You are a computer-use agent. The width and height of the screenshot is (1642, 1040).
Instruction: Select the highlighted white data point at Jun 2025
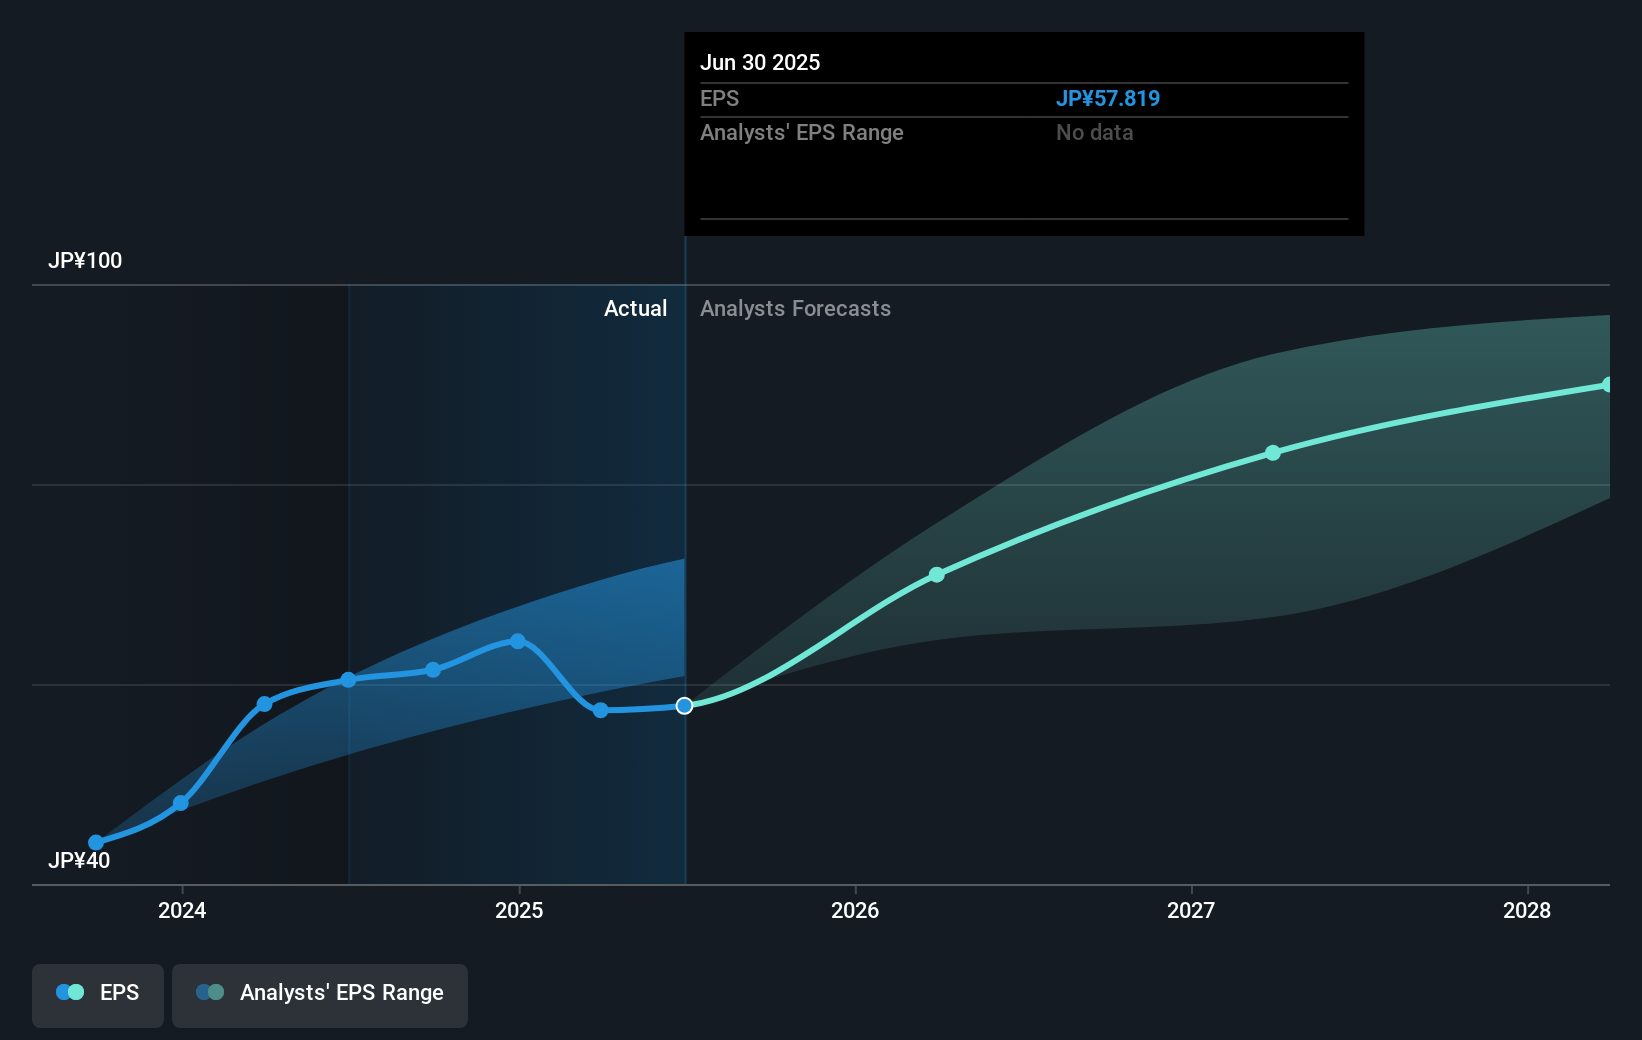[x=685, y=706]
